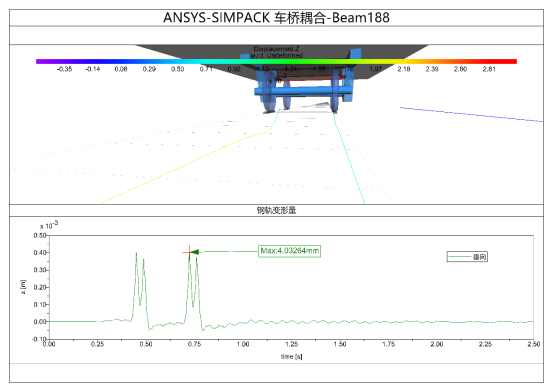This screenshot has width=554, height=392.
Task: Click the Displacement Z w.r.t. Undeformed label
Action: [x=277, y=52]
